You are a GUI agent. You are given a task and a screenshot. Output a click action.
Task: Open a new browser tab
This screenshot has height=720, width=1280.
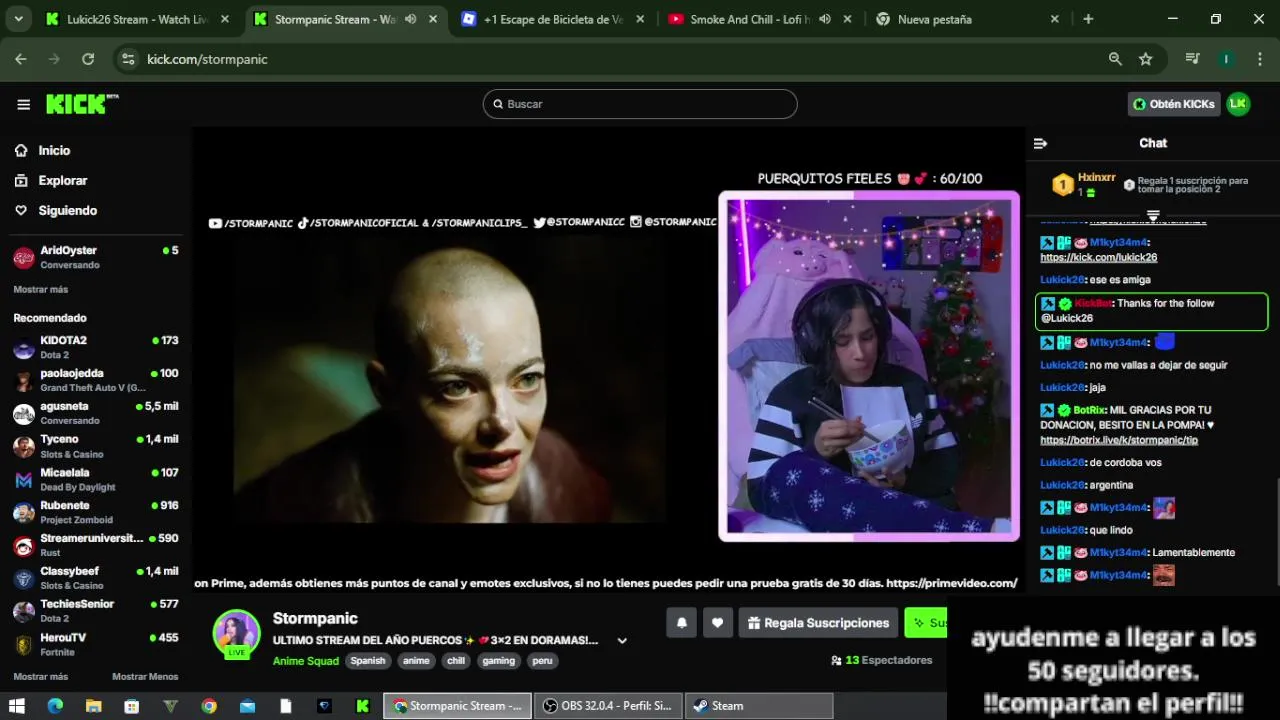(1088, 19)
